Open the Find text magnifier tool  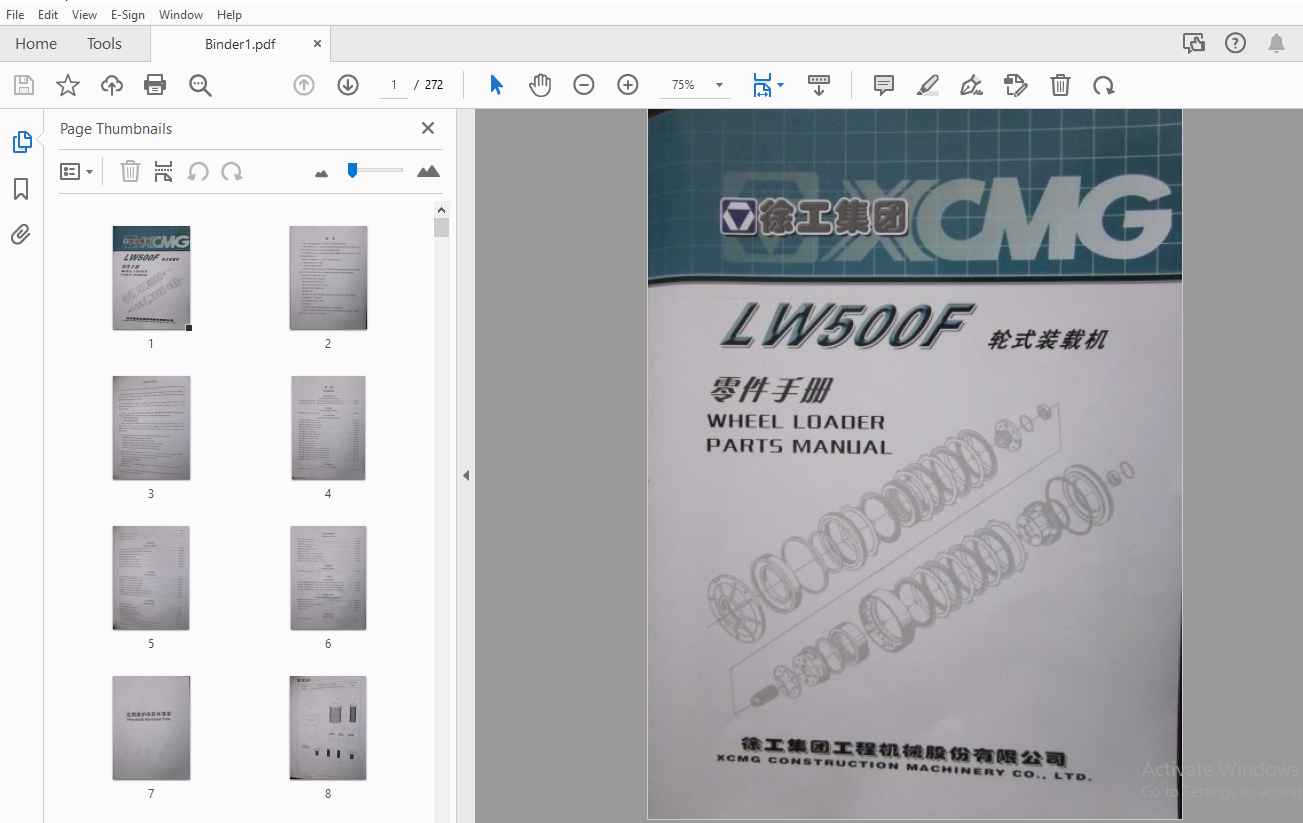pos(200,85)
